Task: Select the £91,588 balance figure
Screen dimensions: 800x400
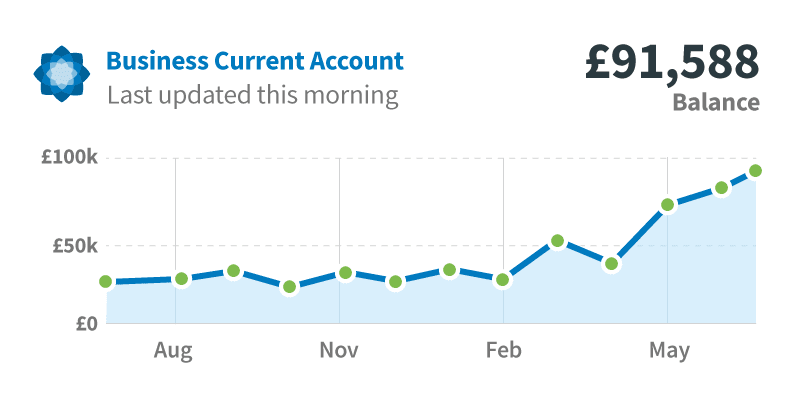Action: click(x=672, y=62)
